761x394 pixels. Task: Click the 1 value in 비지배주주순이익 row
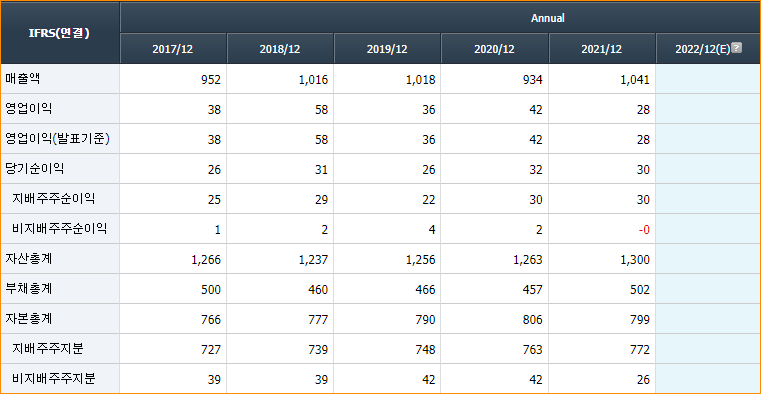coord(218,230)
